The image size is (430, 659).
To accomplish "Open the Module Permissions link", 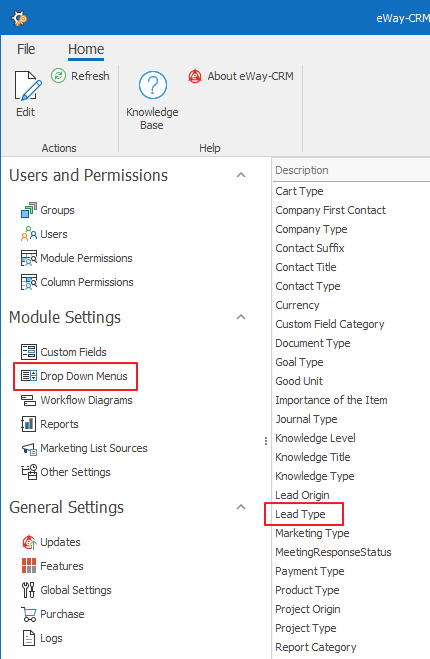I will (x=86, y=258).
